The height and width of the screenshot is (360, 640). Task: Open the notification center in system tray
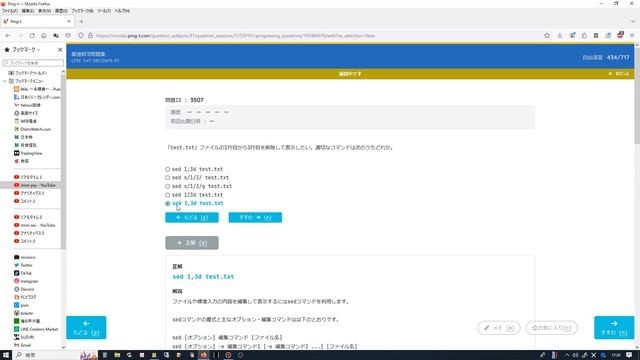[629, 355]
